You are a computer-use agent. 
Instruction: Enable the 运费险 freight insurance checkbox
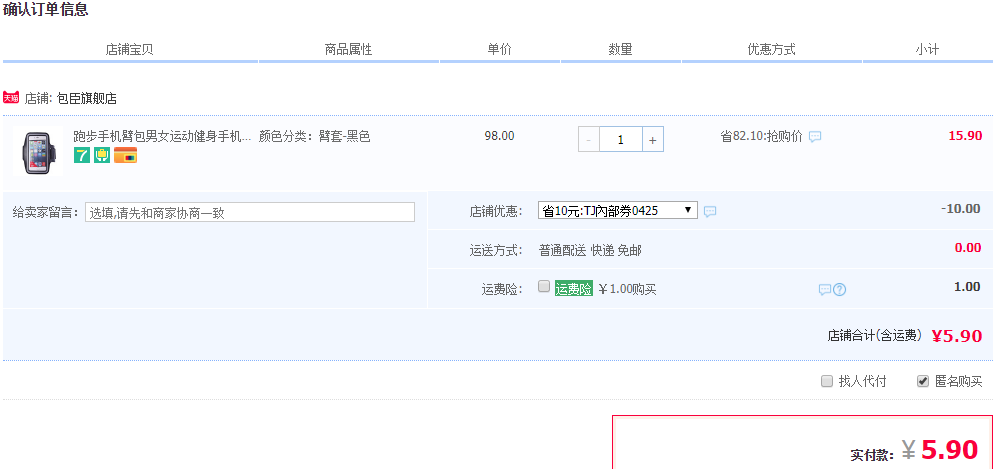[x=543, y=286]
